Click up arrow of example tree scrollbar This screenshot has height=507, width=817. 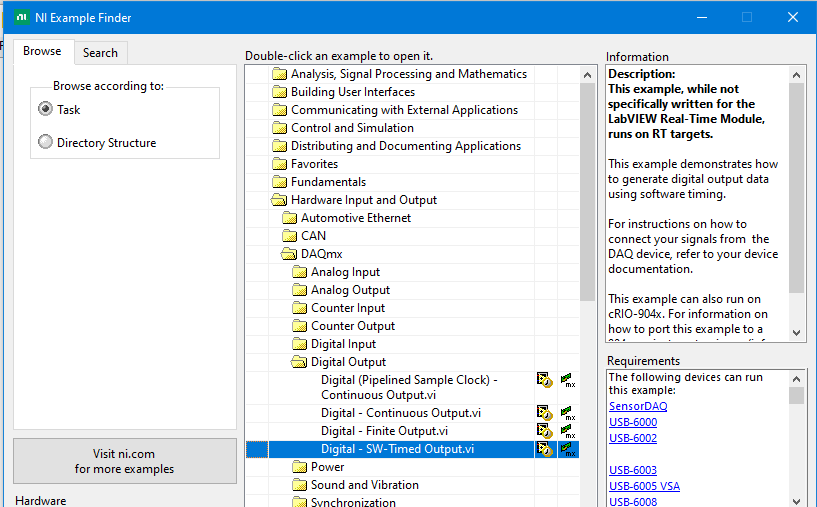[587, 75]
